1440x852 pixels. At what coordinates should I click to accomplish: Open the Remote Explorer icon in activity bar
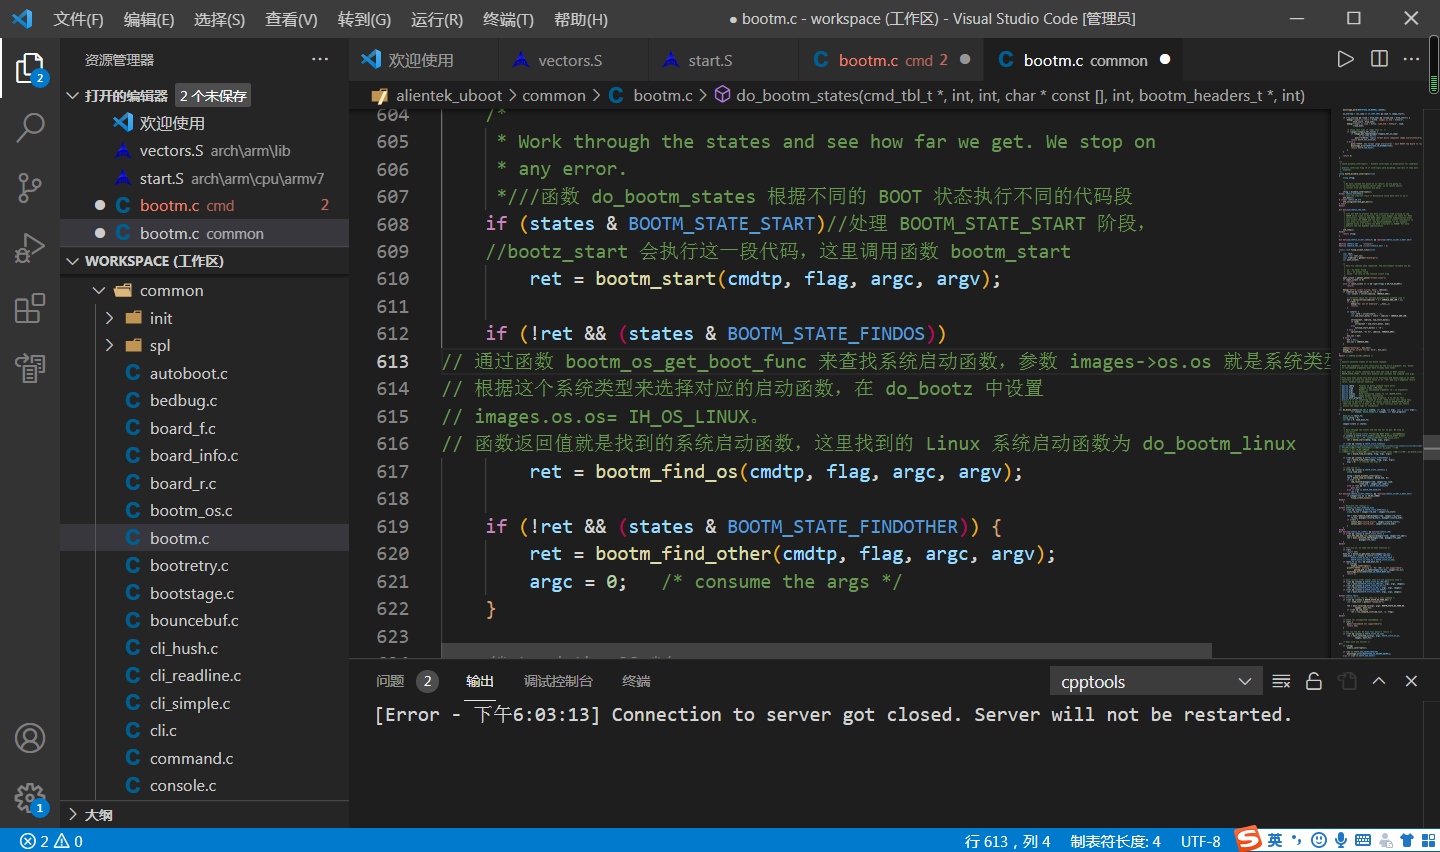(30, 368)
